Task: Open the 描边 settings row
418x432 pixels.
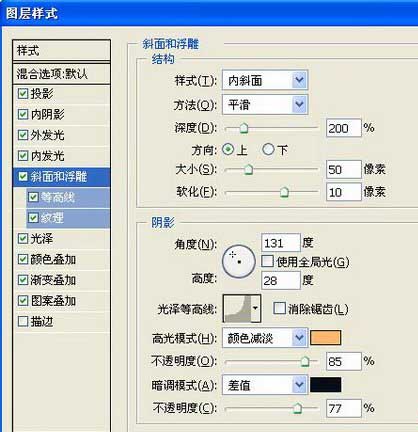Action: click(x=62, y=321)
